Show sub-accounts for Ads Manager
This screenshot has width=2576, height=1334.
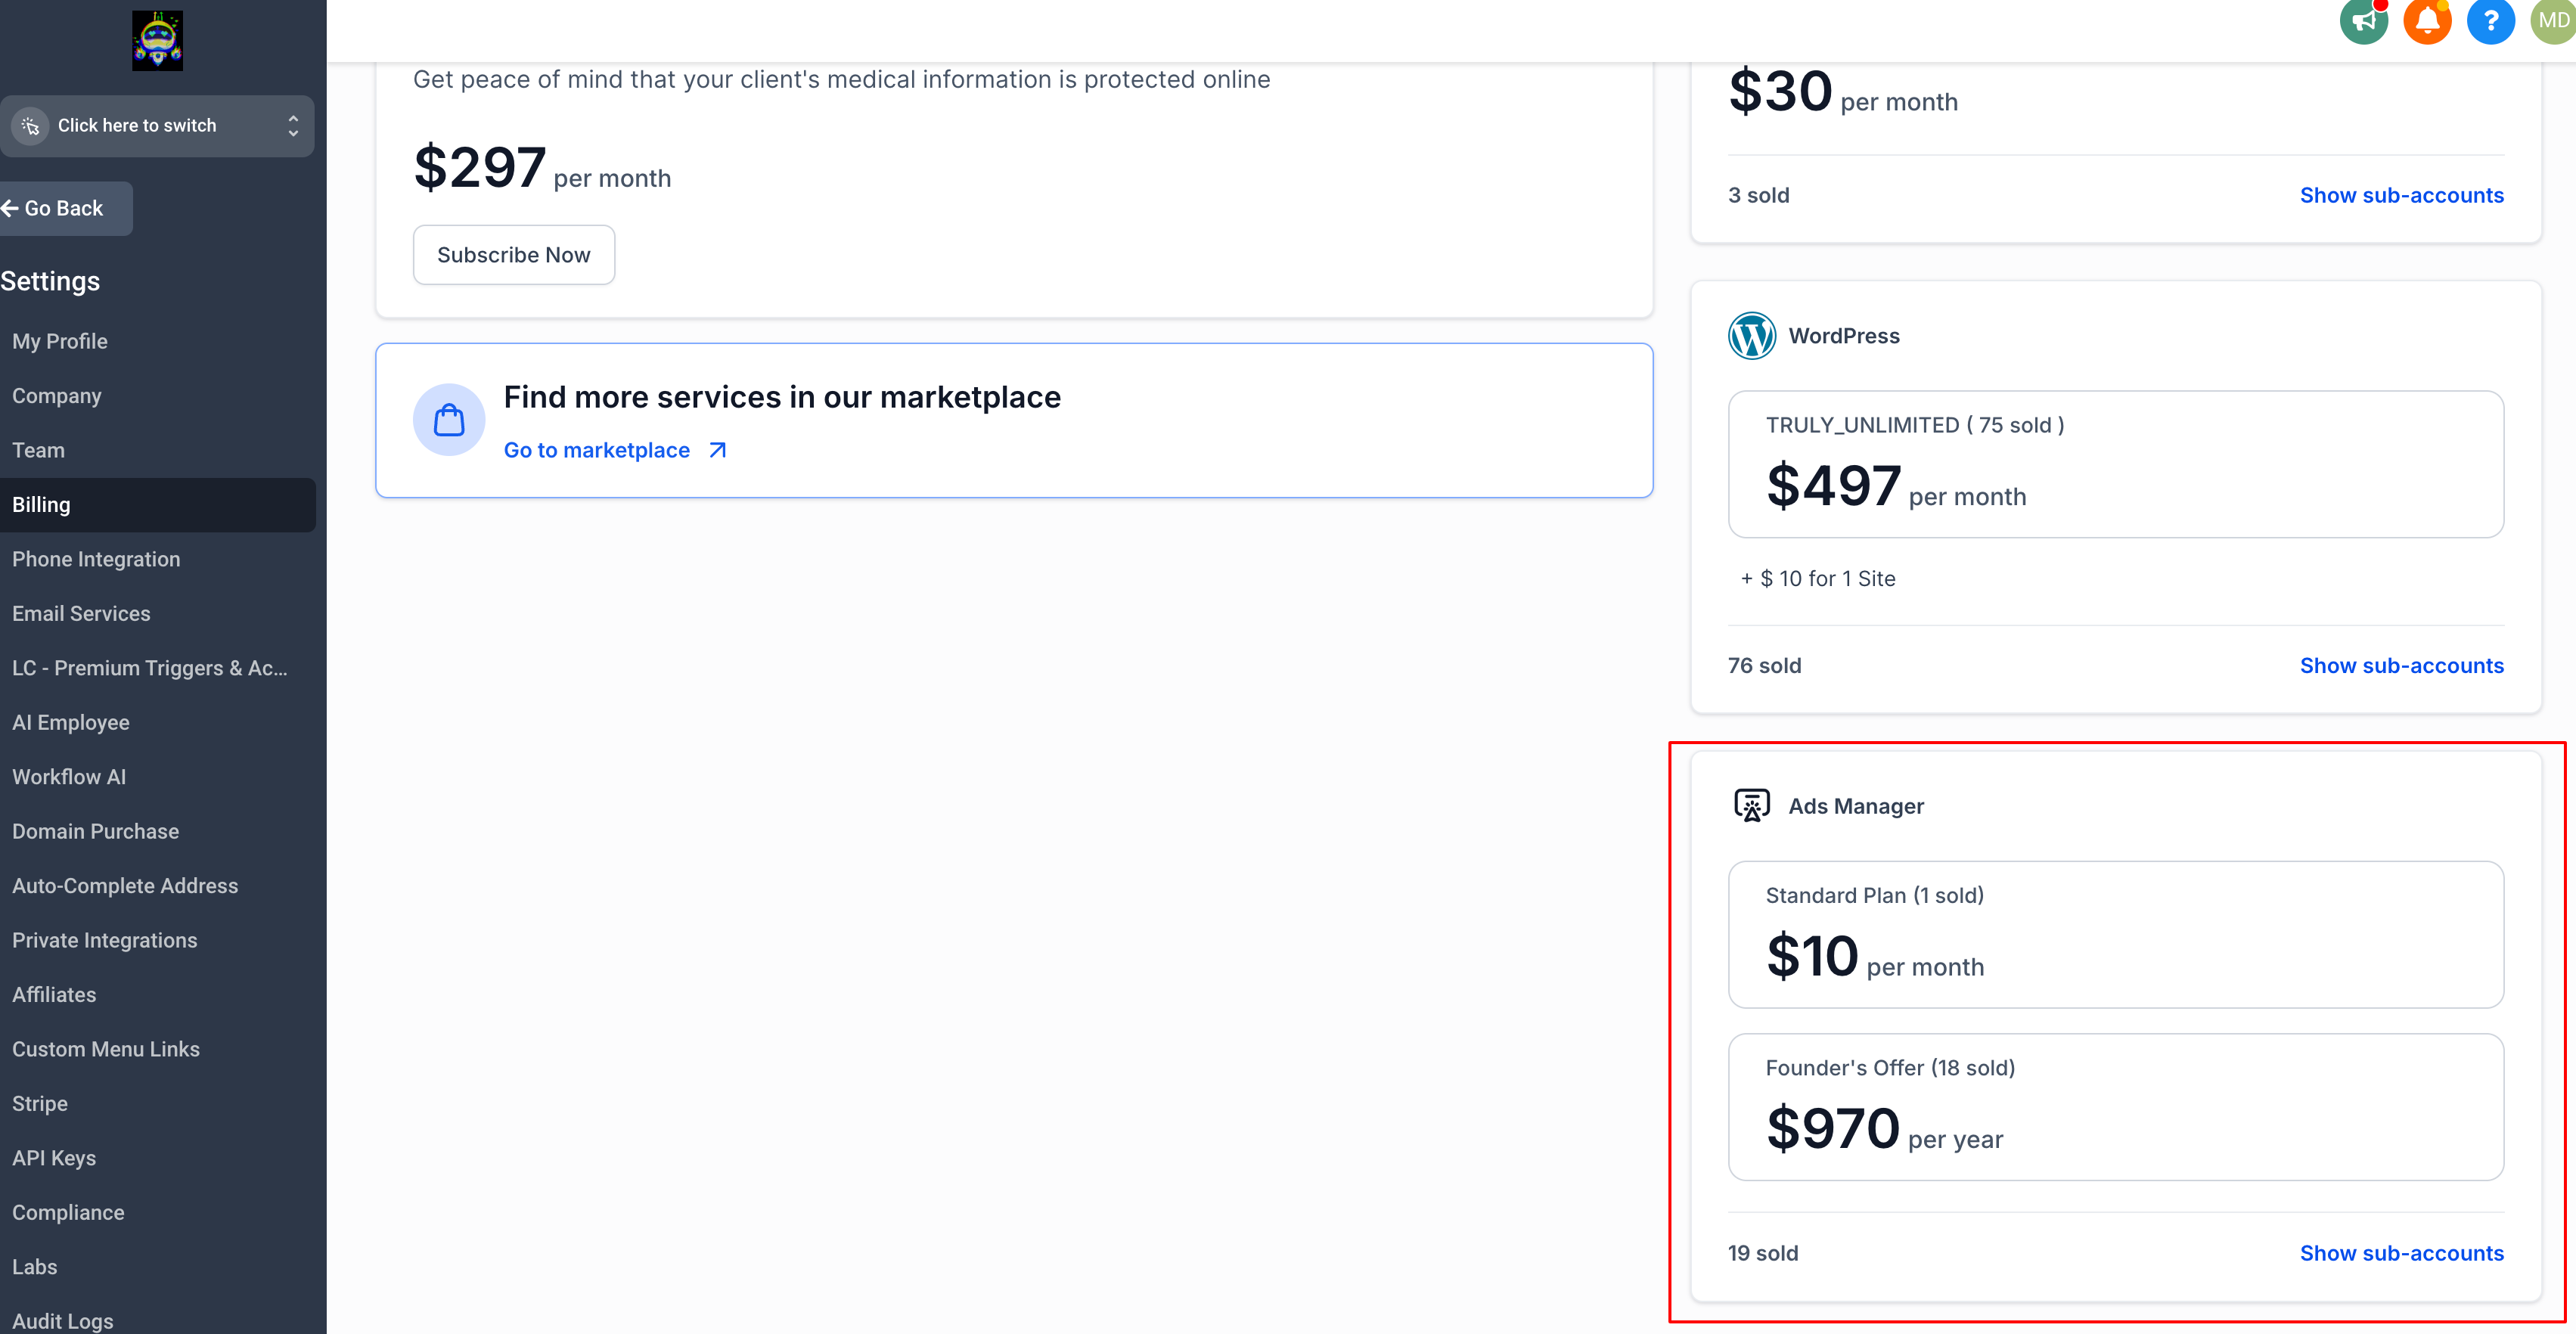tap(2401, 1253)
